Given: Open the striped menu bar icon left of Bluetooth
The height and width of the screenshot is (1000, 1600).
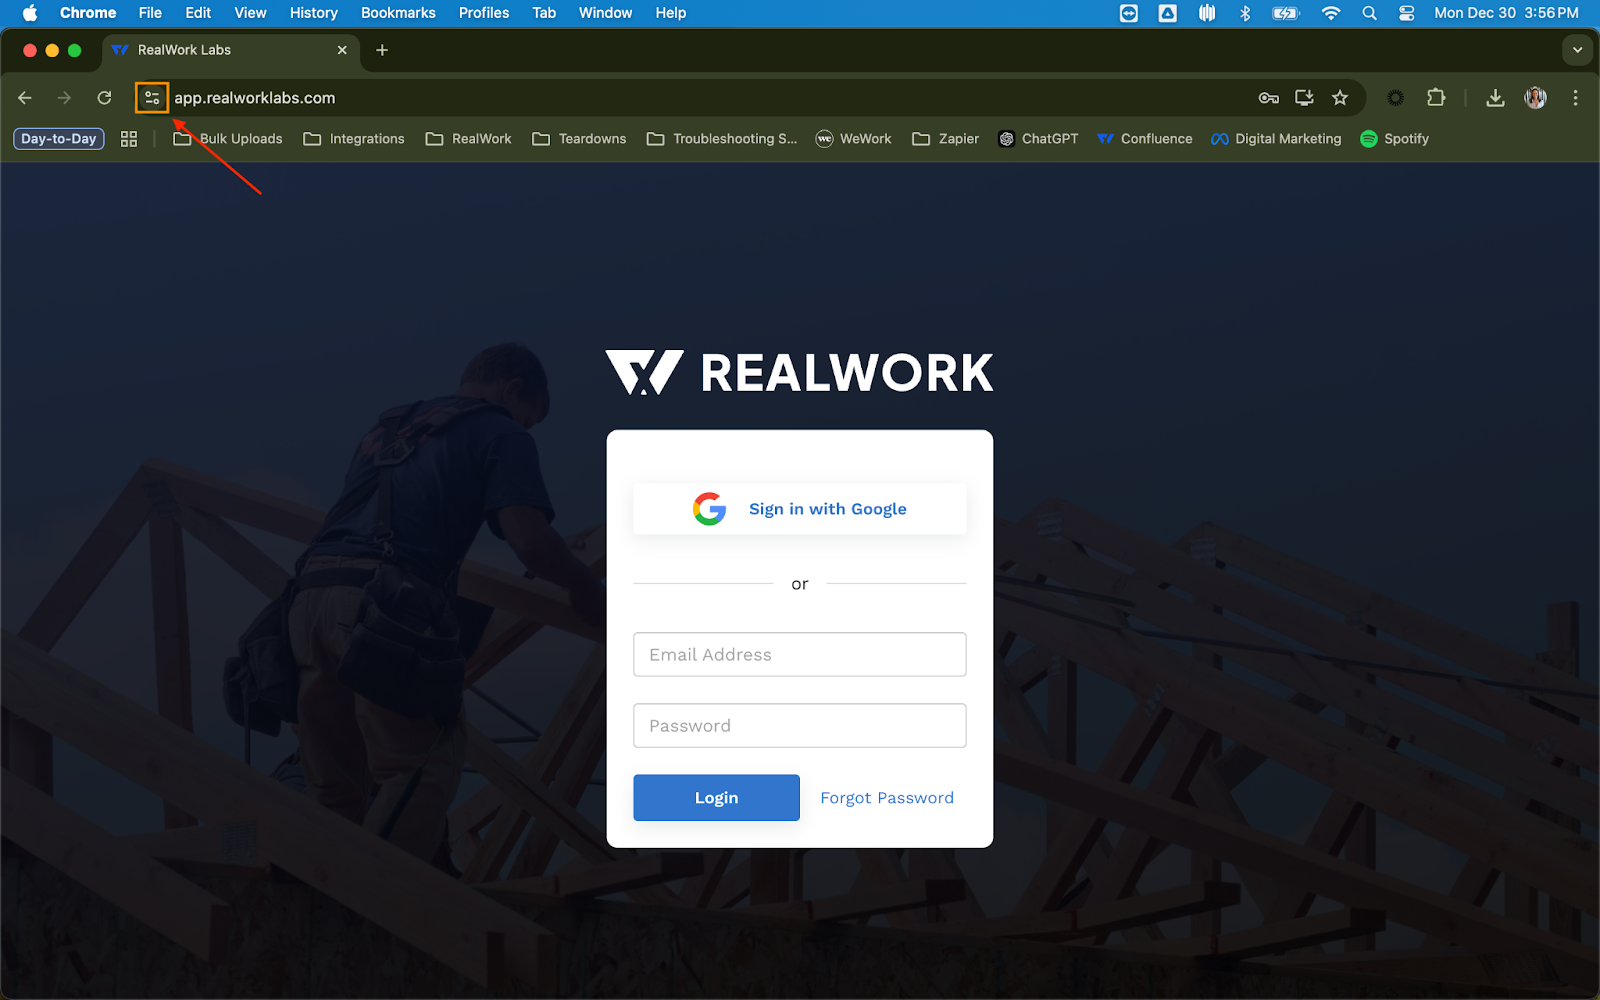Looking at the screenshot, I should click(x=1207, y=13).
